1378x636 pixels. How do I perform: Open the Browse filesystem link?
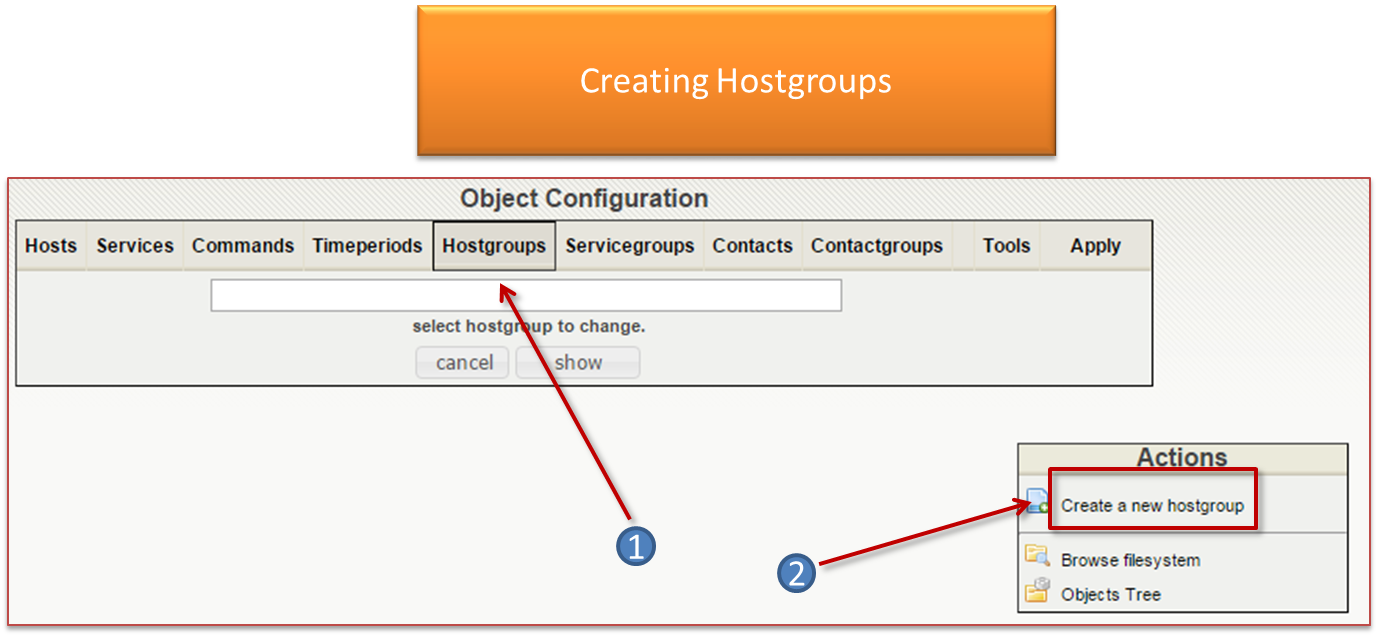pos(1130,560)
